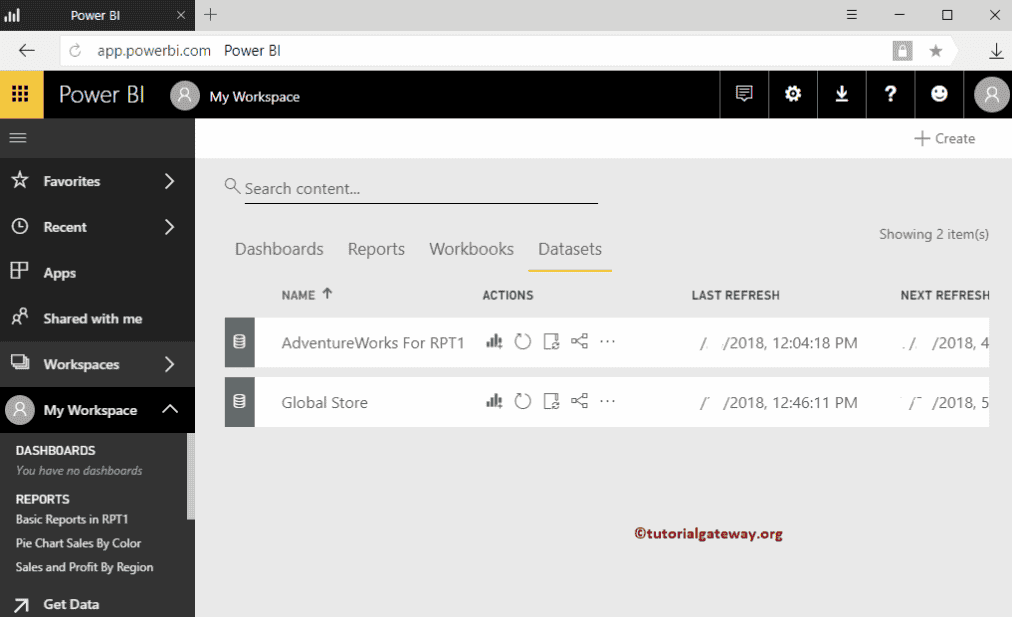Create report icon for Global Store

494,401
